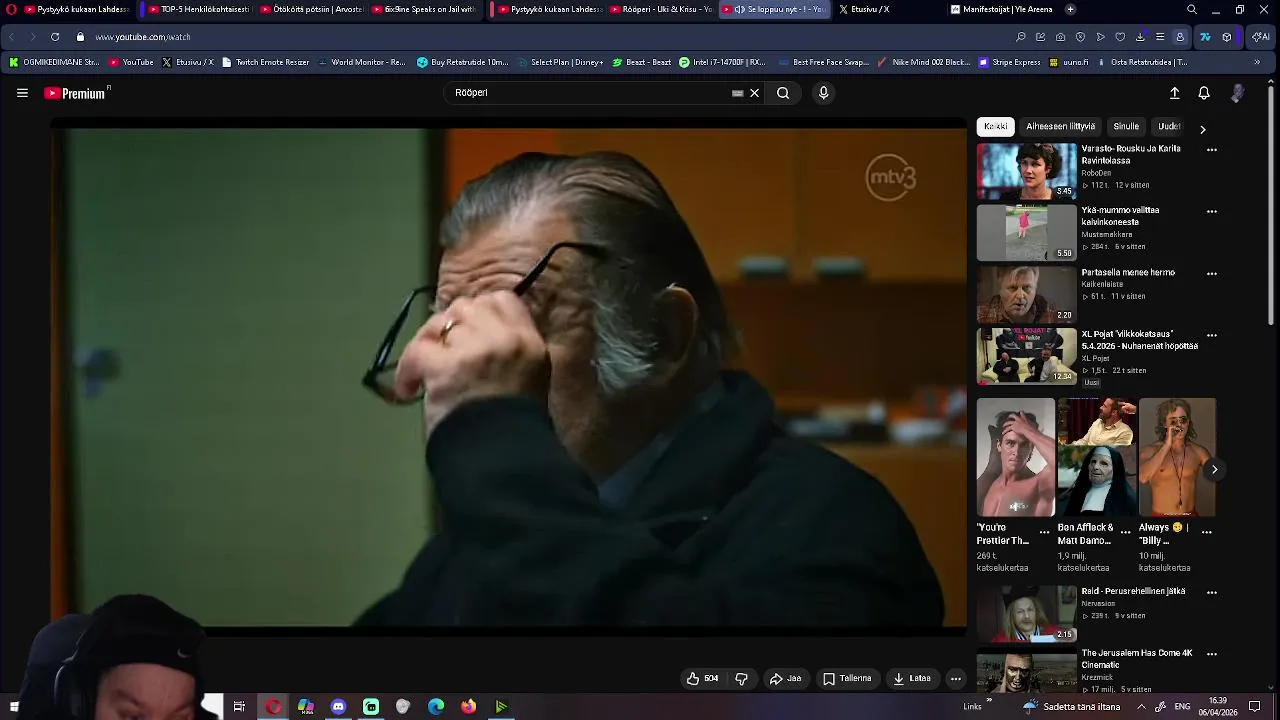Open the Opera flow send arrow icon
Screen dimensions: 1280x720
pyautogui.click(x=1100, y=37)
